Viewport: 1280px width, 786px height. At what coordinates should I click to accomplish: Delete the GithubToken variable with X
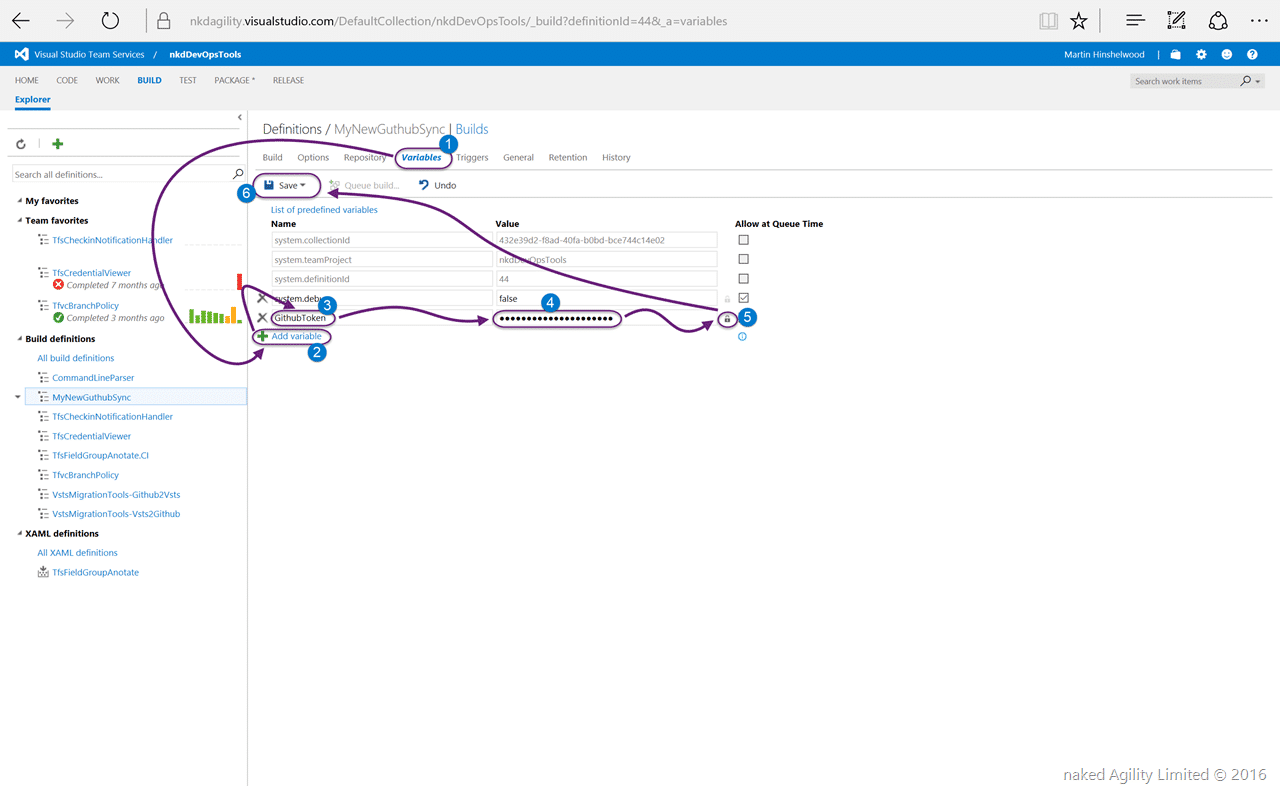click(262, 318)
